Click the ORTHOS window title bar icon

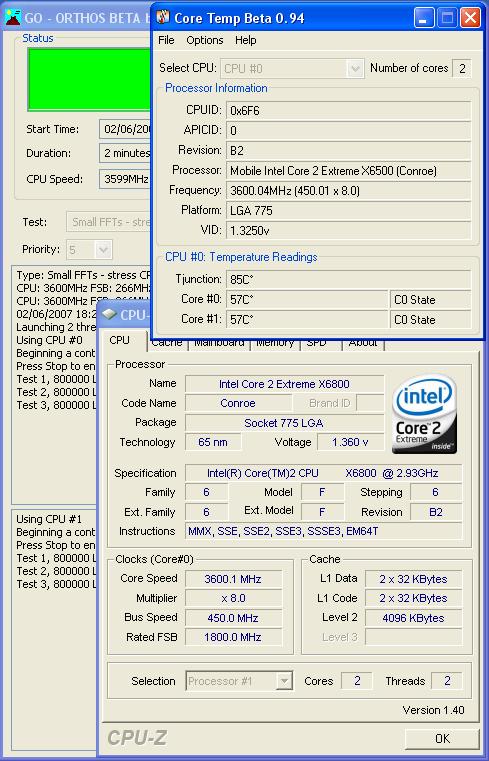13,17
